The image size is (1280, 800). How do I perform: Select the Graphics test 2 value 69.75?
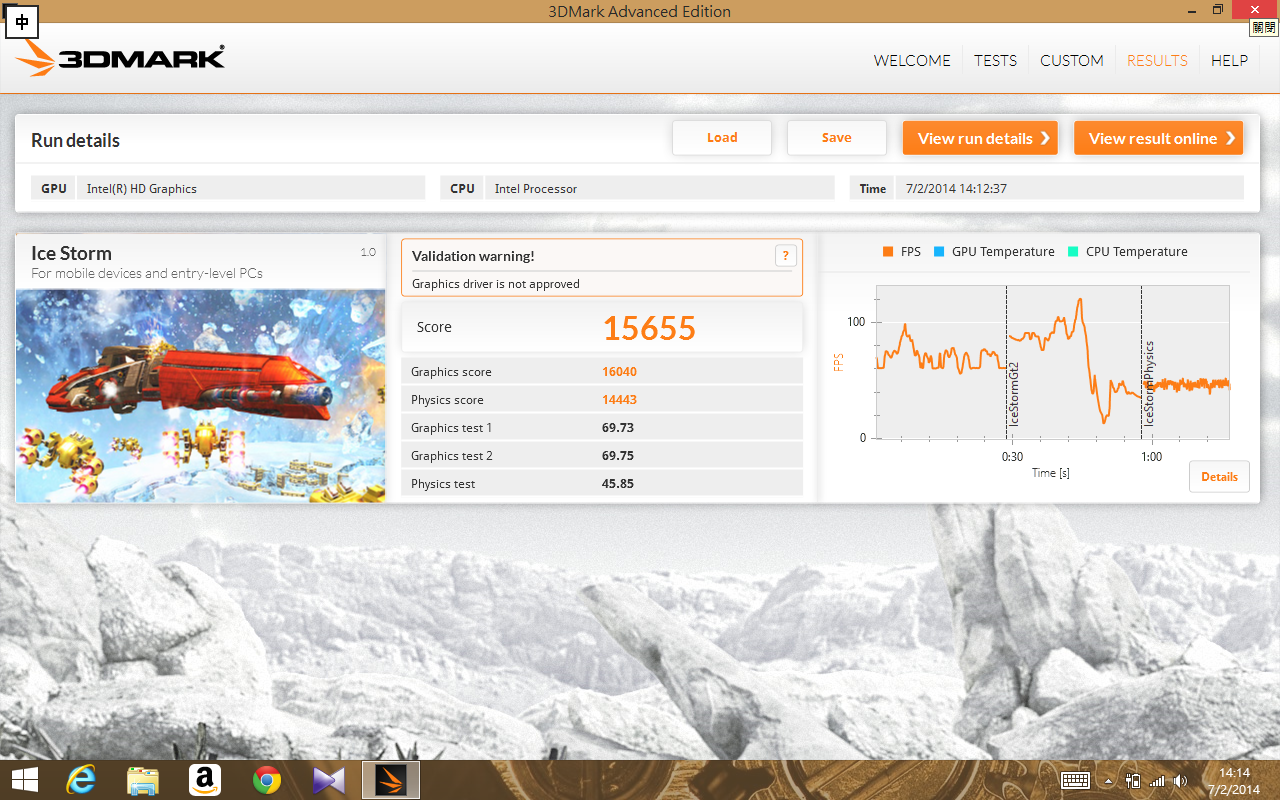pos(617,456)
